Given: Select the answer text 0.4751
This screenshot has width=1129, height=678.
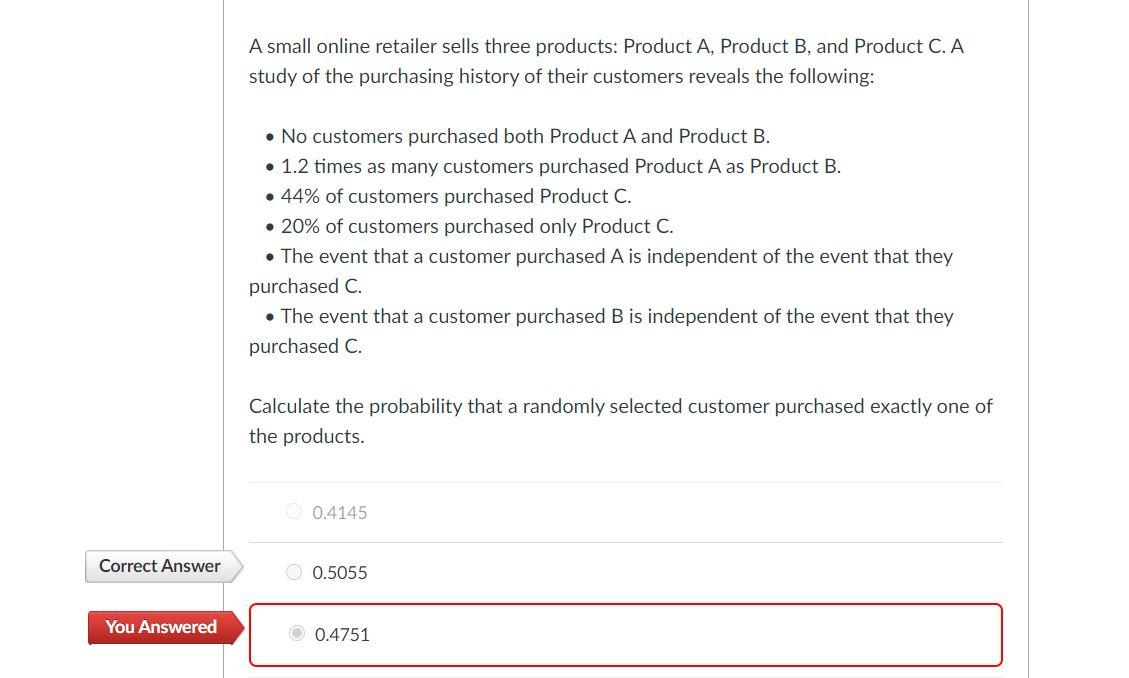Looking at the screenshot, I should coord(342,634).
